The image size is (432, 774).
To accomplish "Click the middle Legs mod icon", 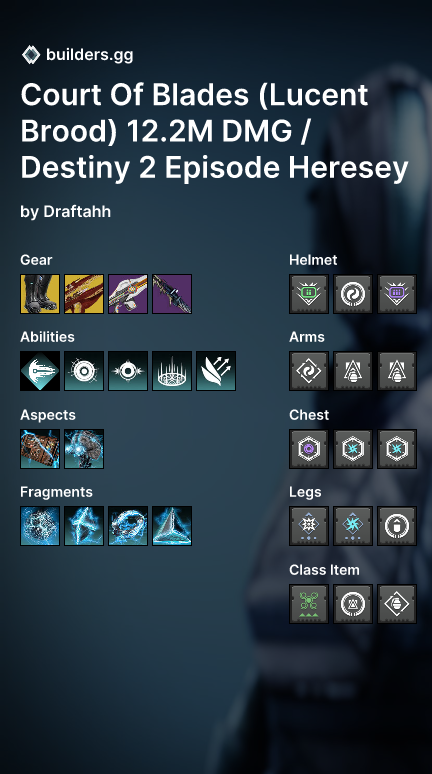I will pyautogui.click(x=353, y=526).
